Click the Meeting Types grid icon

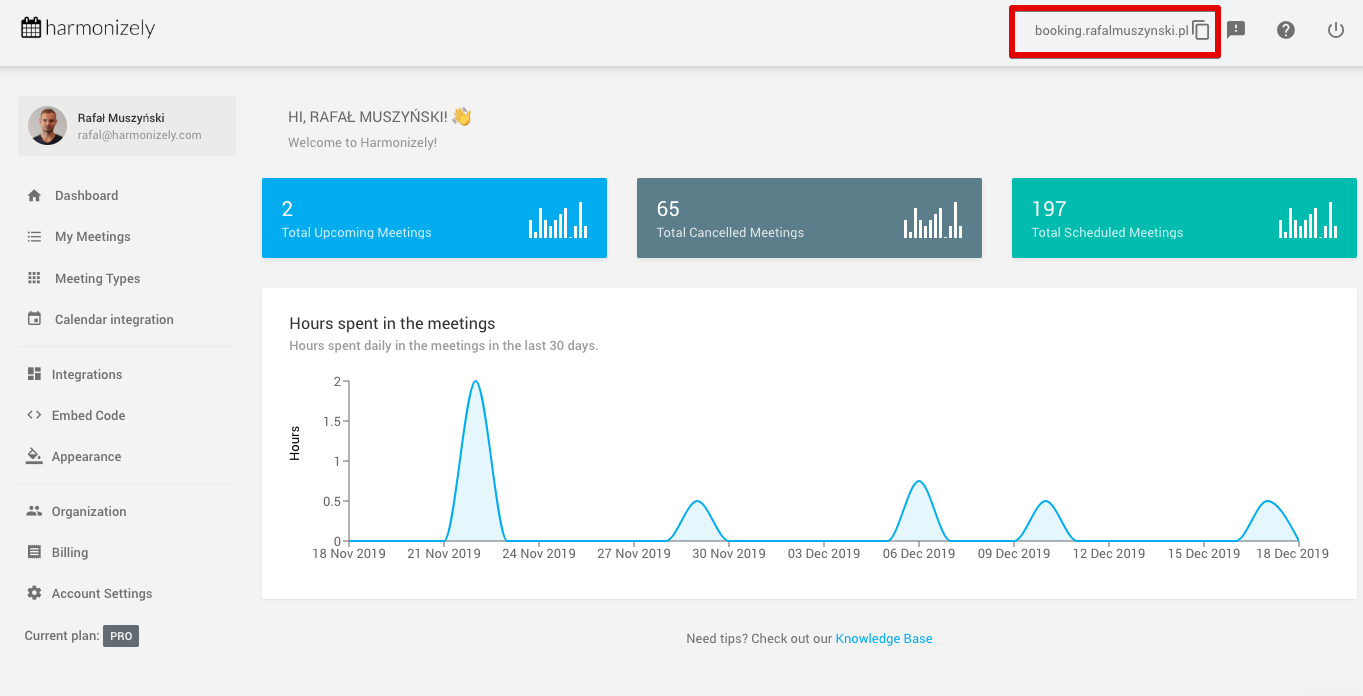pos(34,278)
